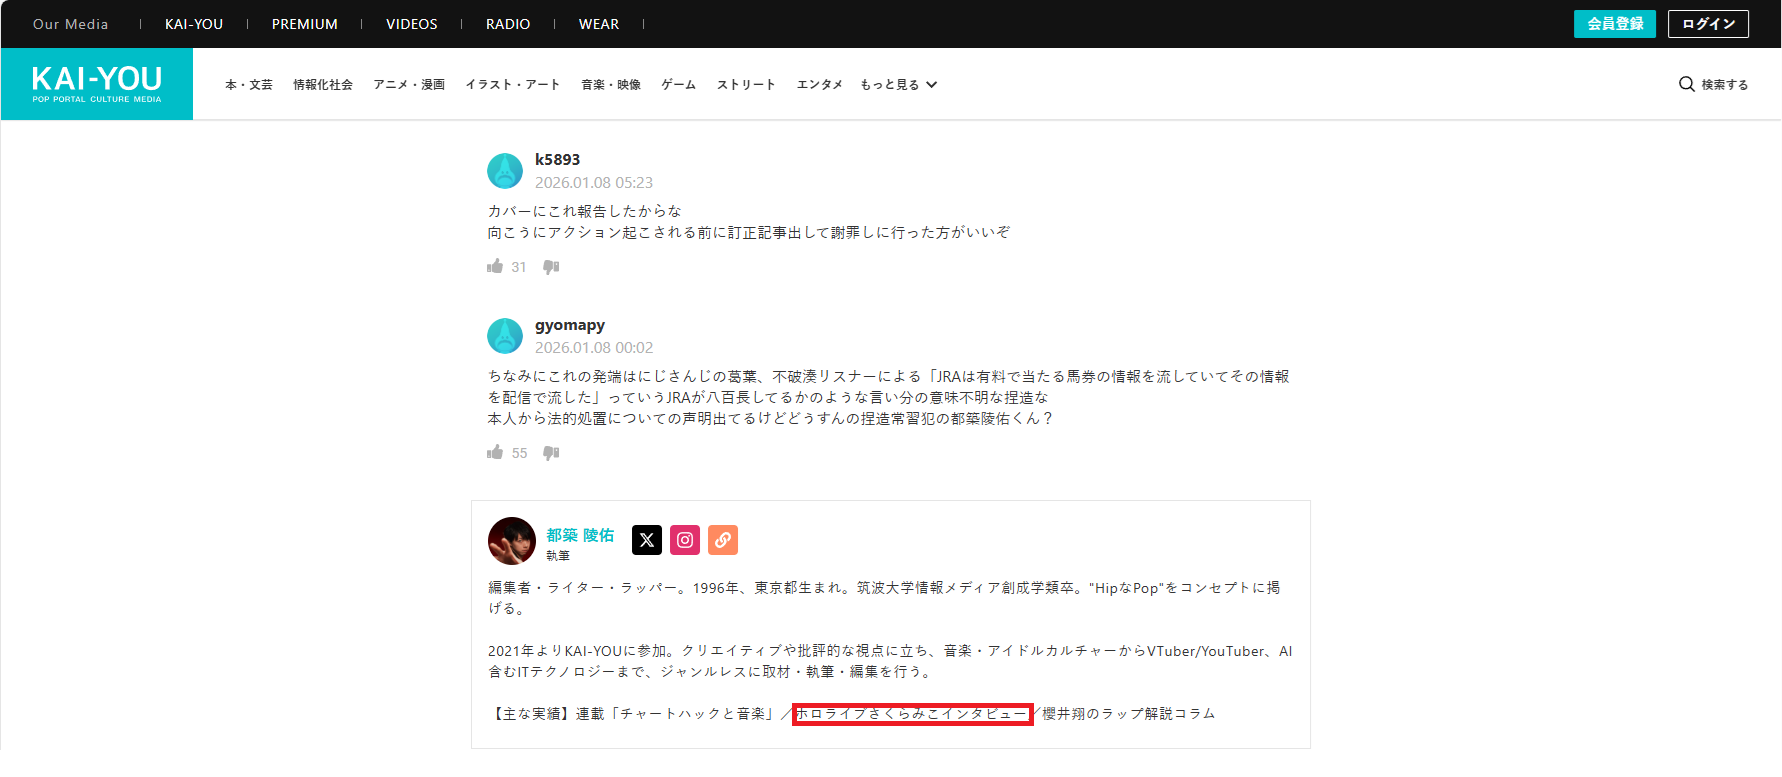Viewport: 1782px width, 777px height.
Task: Open the search magnifier icon
Action: [x=1686, y=84]
